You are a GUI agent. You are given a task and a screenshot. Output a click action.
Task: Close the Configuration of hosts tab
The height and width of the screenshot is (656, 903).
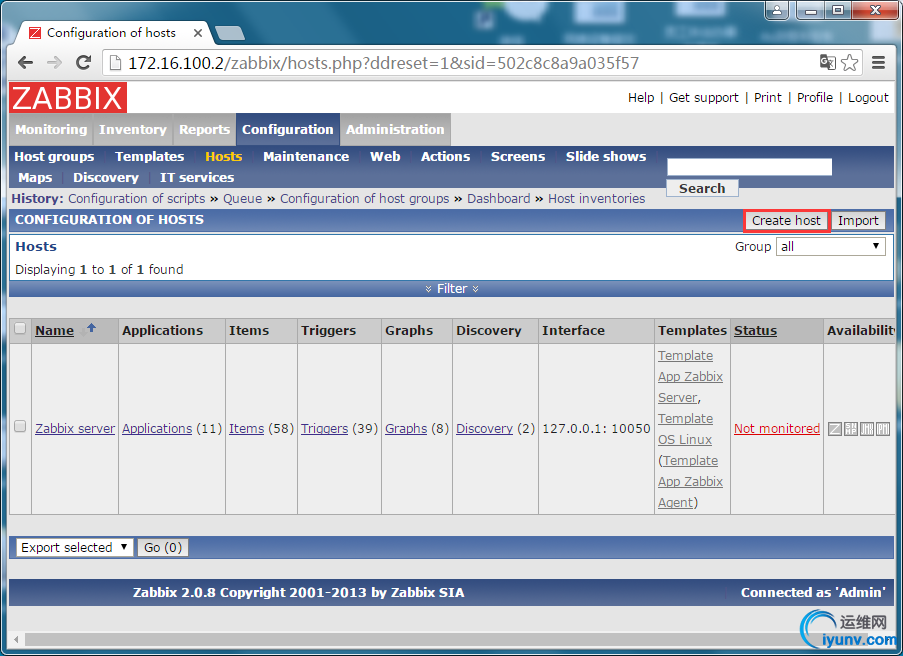(198, 33)
